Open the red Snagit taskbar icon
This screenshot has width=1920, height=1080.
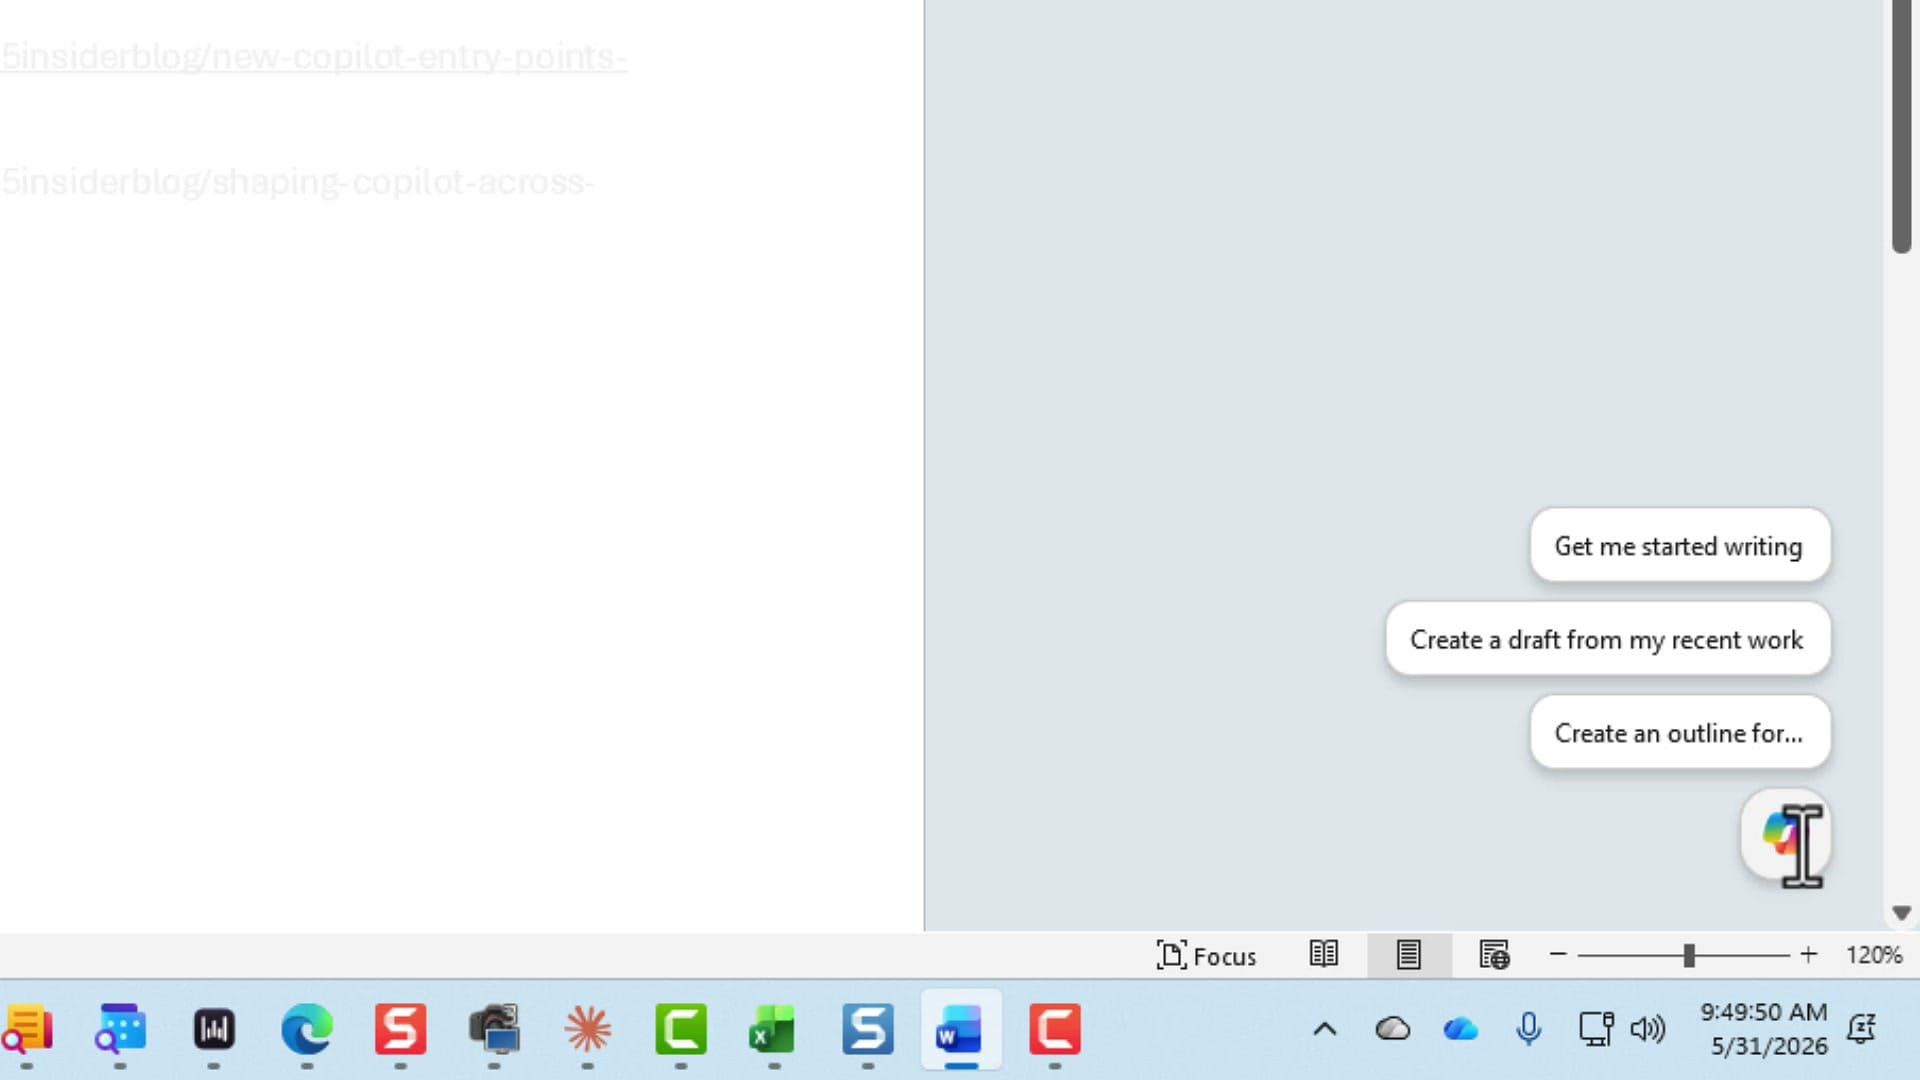pyautogui.click(x=400, y=1029)
